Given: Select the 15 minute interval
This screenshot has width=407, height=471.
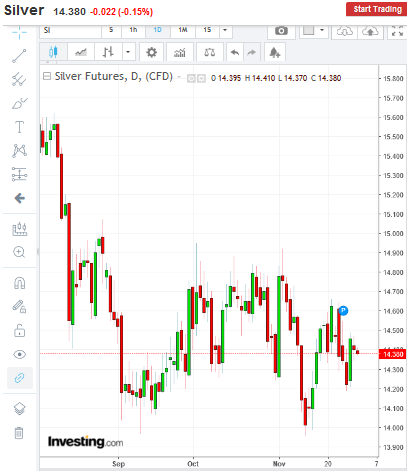Looking at the screenshot, I should click(207, 30).
